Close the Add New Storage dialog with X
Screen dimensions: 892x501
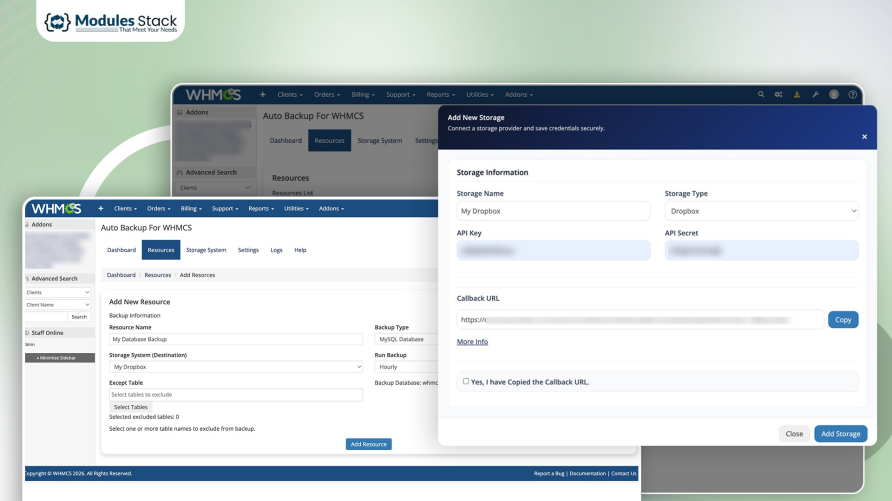tap(864, 137)
